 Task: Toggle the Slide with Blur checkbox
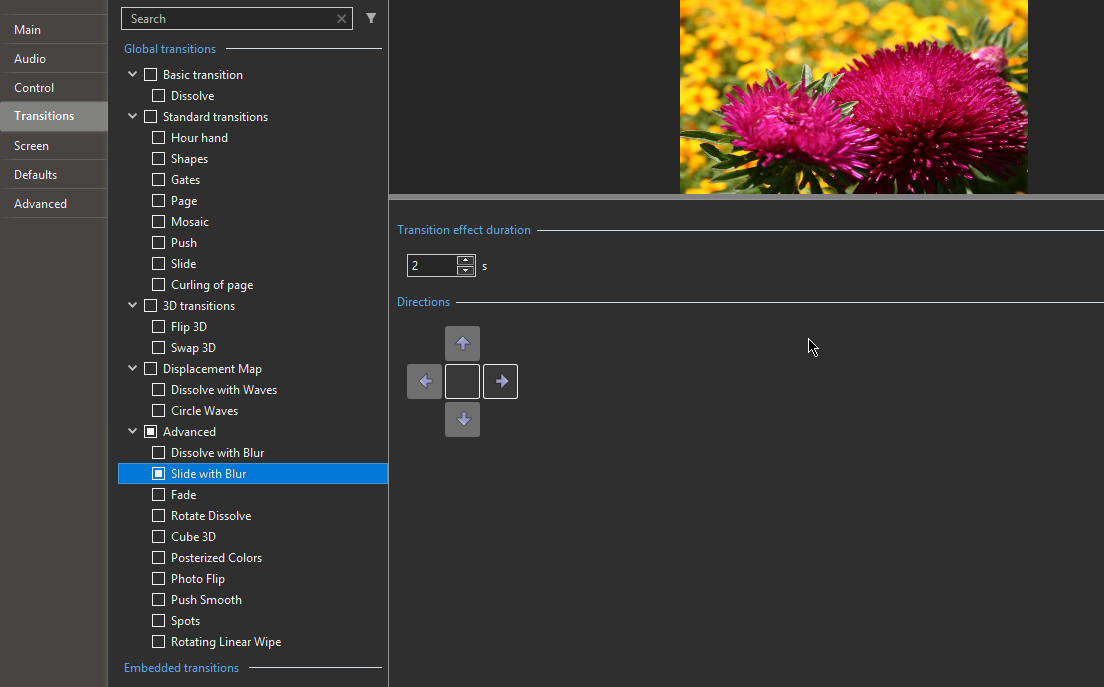(158, 474)
